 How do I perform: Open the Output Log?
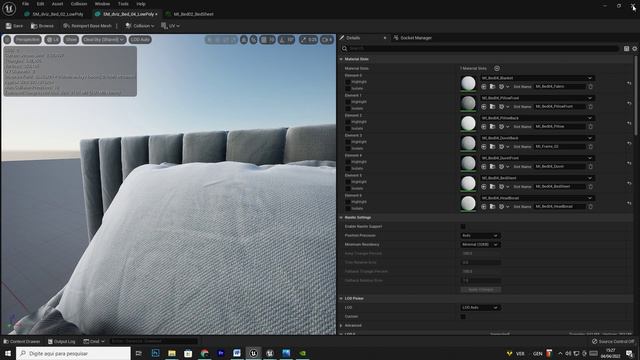point(62,341)
